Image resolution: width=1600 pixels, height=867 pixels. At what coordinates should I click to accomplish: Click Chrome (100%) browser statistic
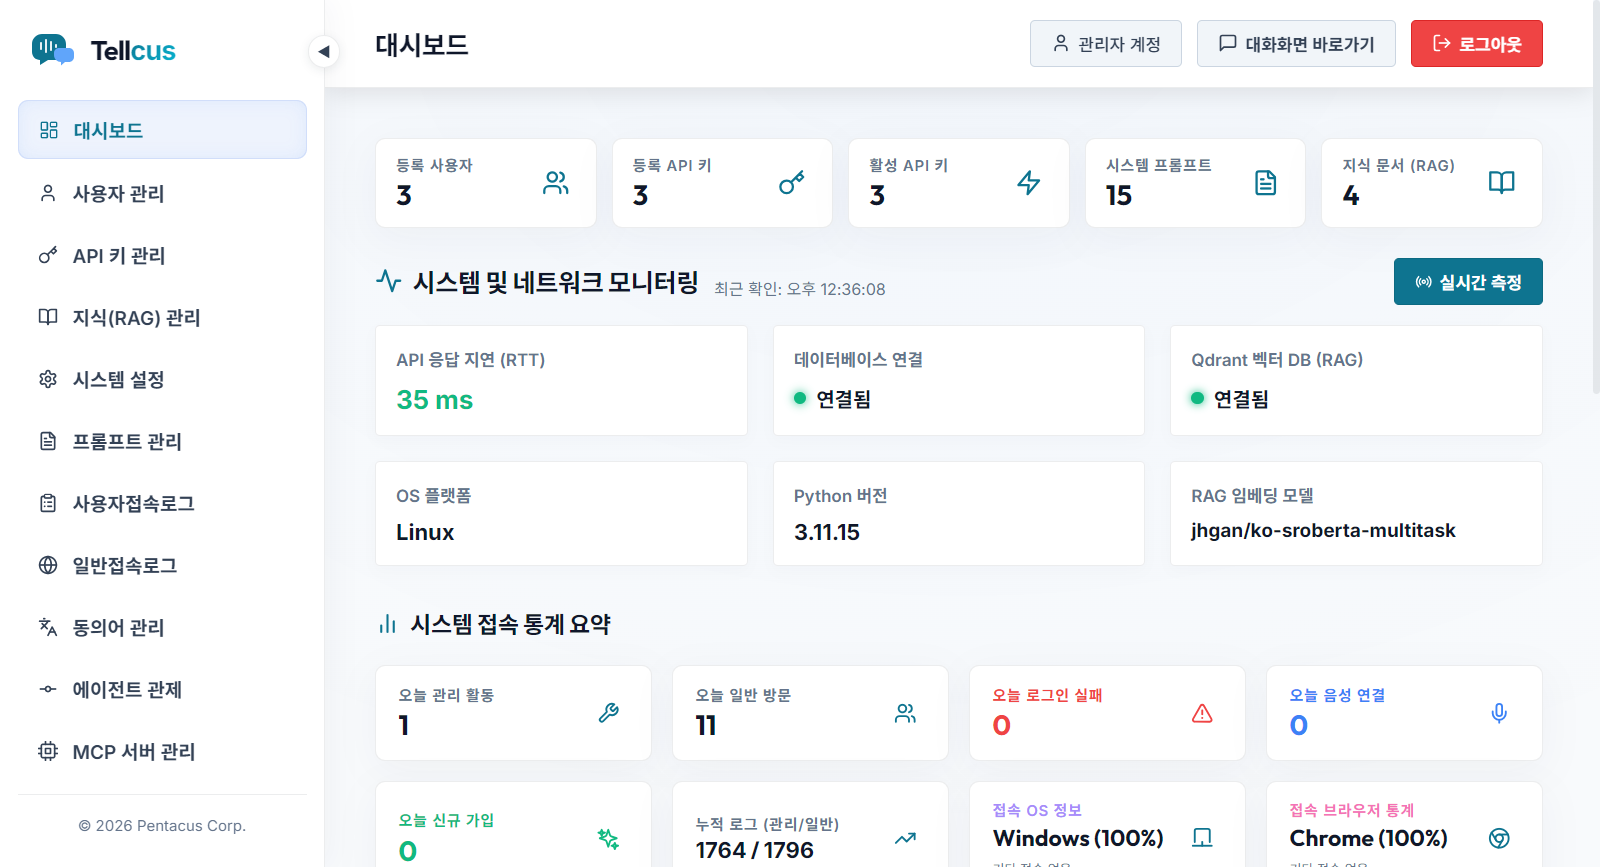[1369, 838]
